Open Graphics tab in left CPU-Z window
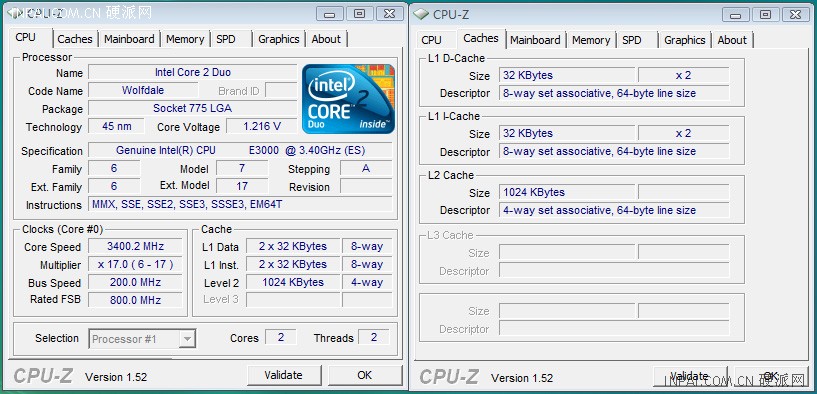This screenshot has height=394, width=817. 279,39
